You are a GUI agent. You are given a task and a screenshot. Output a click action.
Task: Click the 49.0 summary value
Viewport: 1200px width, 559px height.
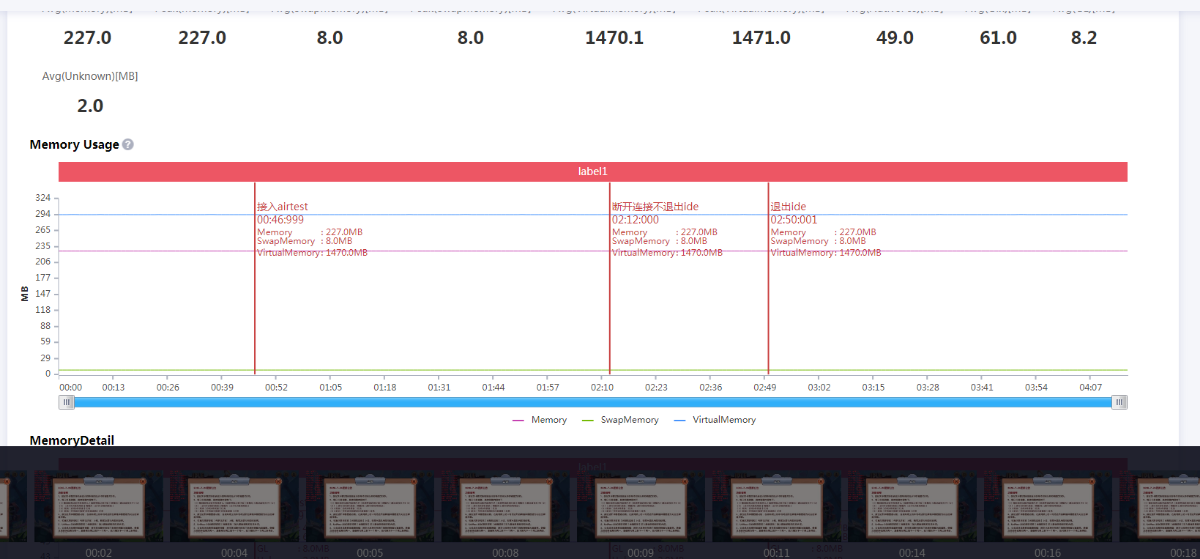894,38
